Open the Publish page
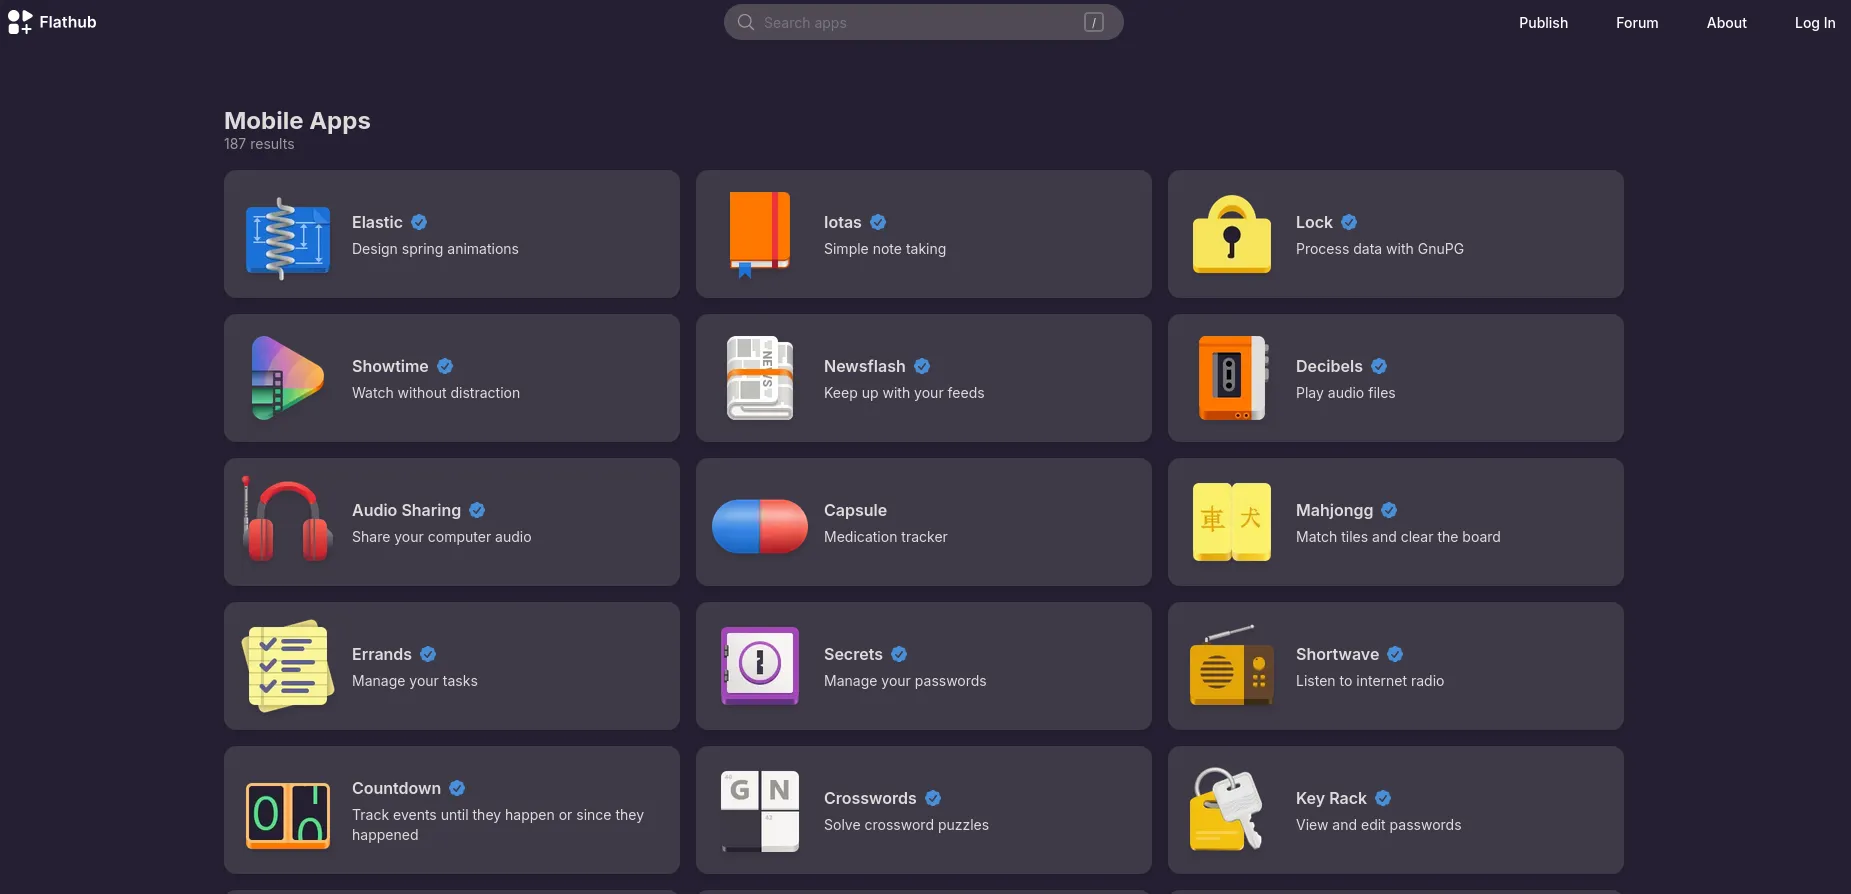1851x894 pixels. [x=1543, y=22]
